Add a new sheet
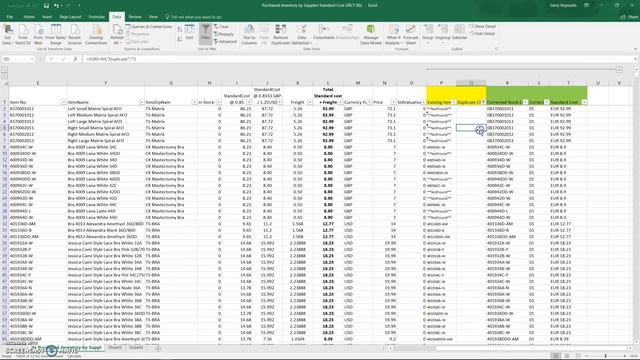Screen dimensions: 640x360 [x=158, y=348]
